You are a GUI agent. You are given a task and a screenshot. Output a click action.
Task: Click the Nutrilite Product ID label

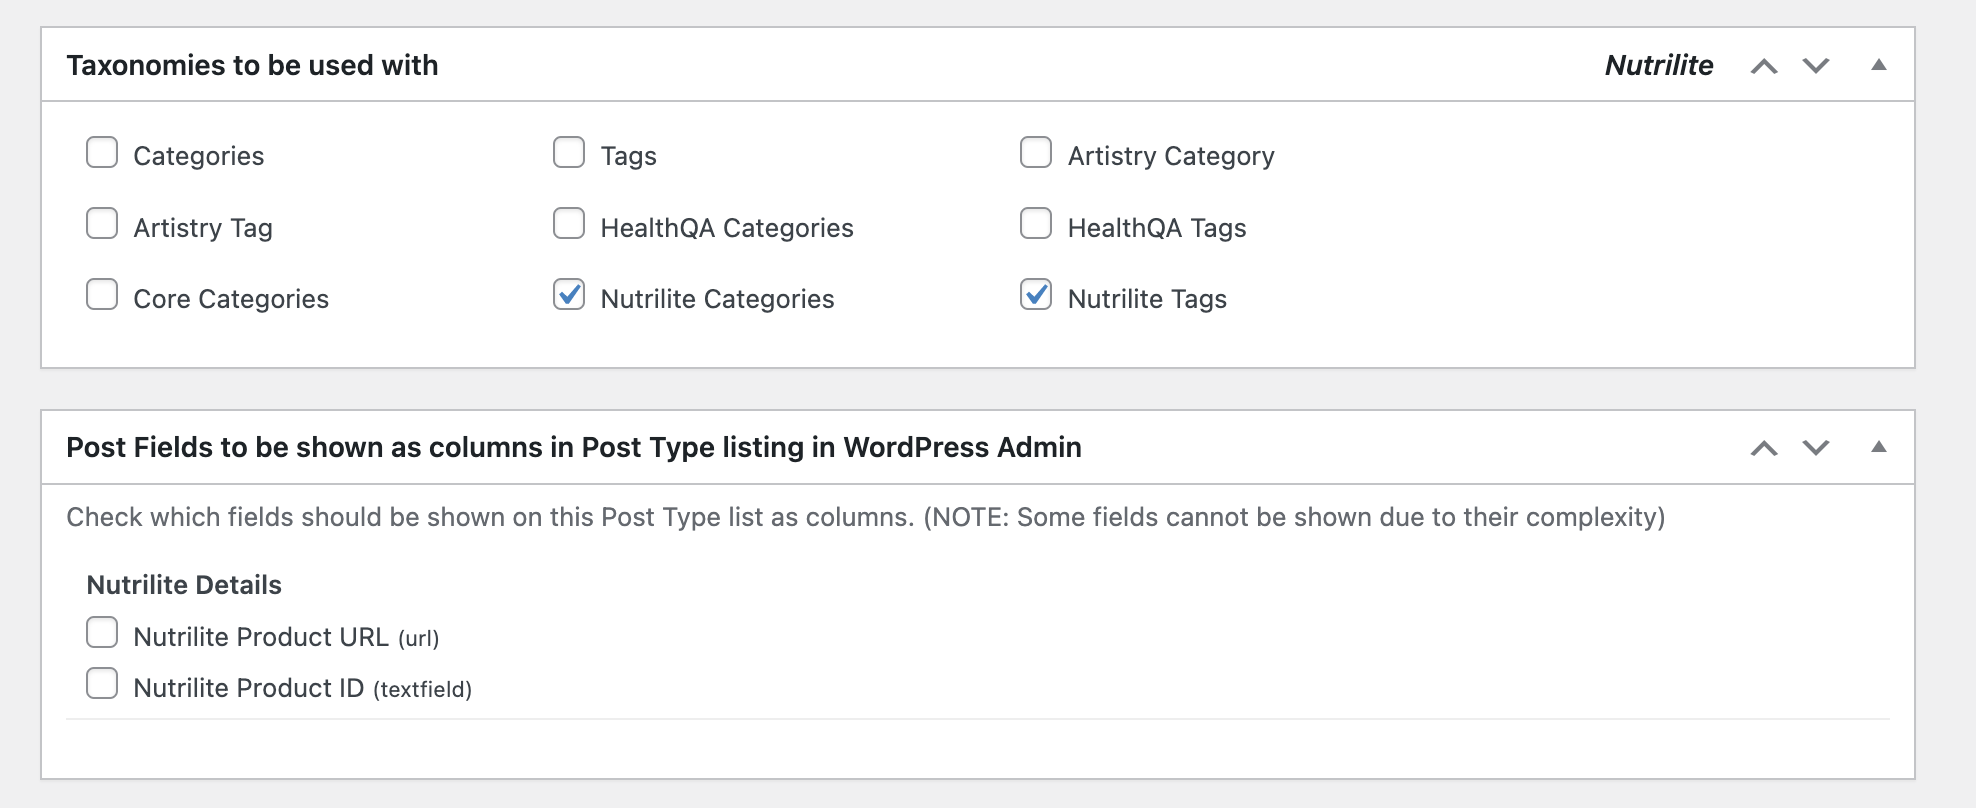click(302, 688)
